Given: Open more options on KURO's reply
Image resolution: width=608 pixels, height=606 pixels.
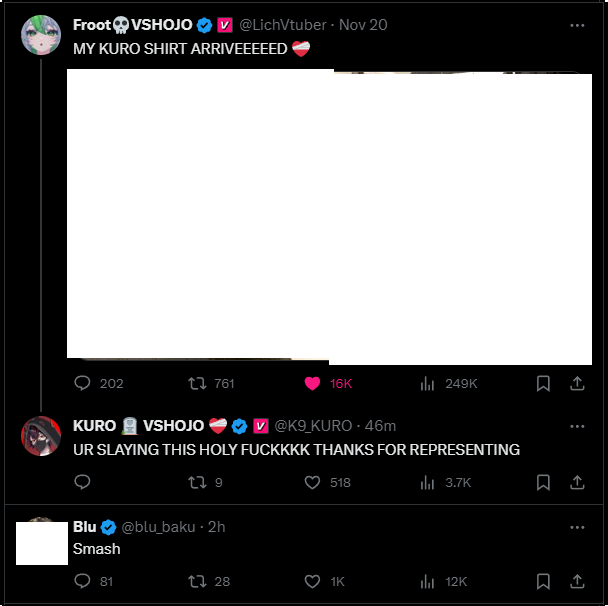Looking at the screenshot, I should [x=577, y=426].
